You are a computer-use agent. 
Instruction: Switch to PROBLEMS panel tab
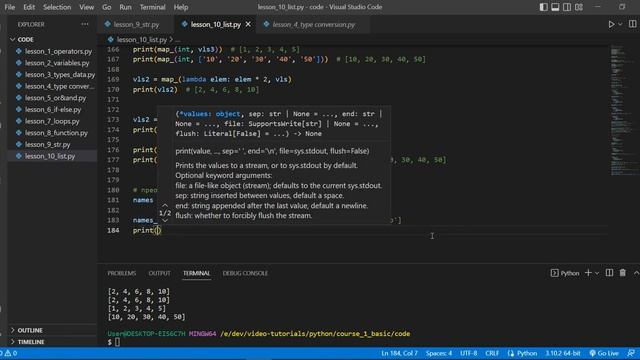click(x=122, y=273)
